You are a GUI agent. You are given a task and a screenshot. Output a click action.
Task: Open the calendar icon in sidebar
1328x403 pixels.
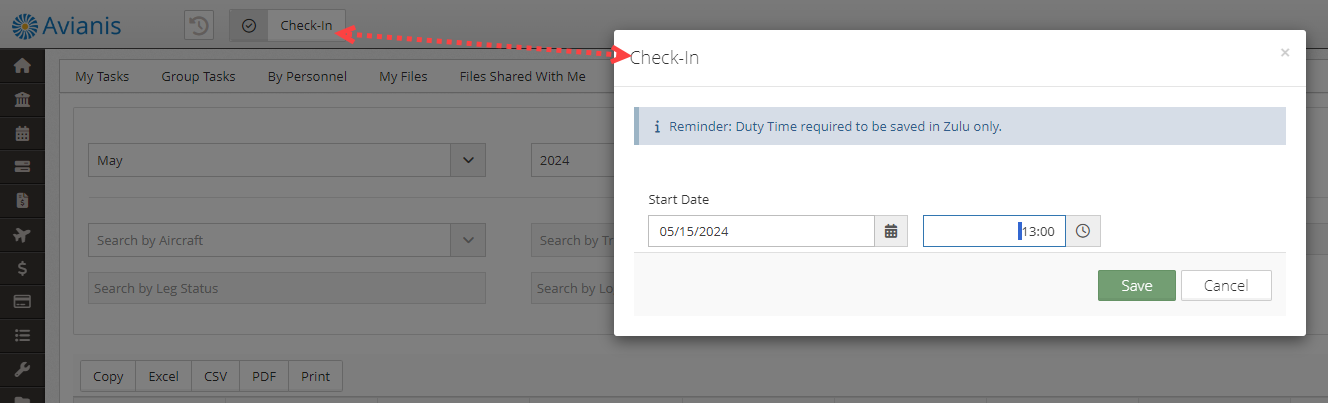[x=22, y=133]
